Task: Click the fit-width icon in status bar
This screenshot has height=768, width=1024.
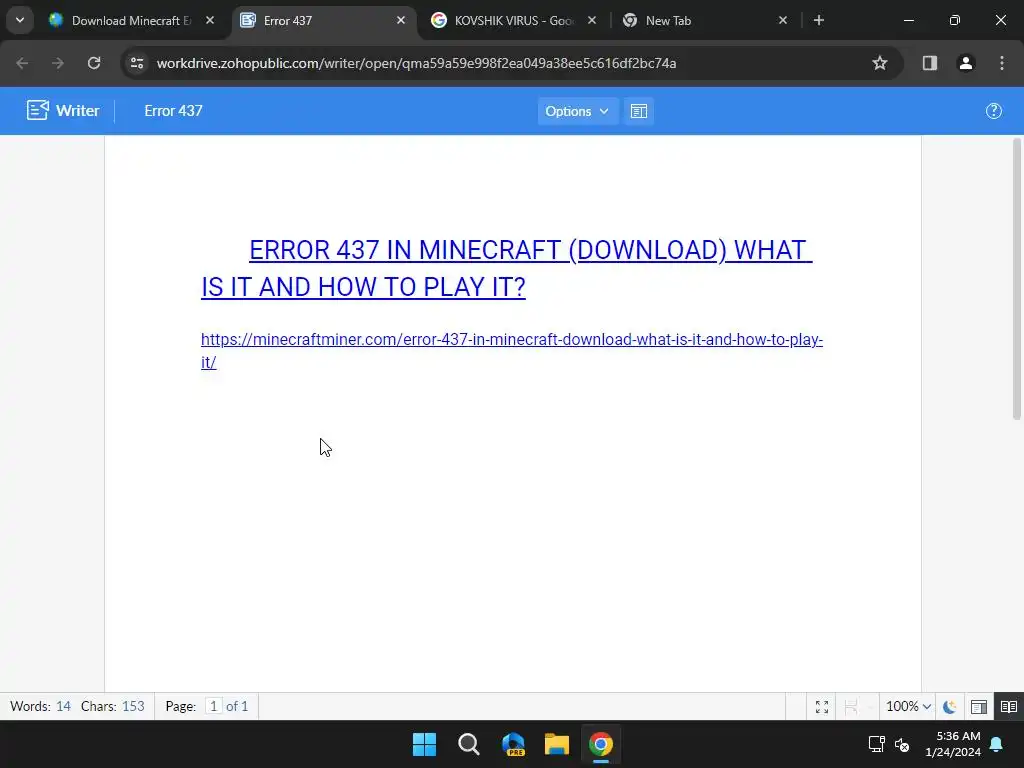Action: click(850, 707)
